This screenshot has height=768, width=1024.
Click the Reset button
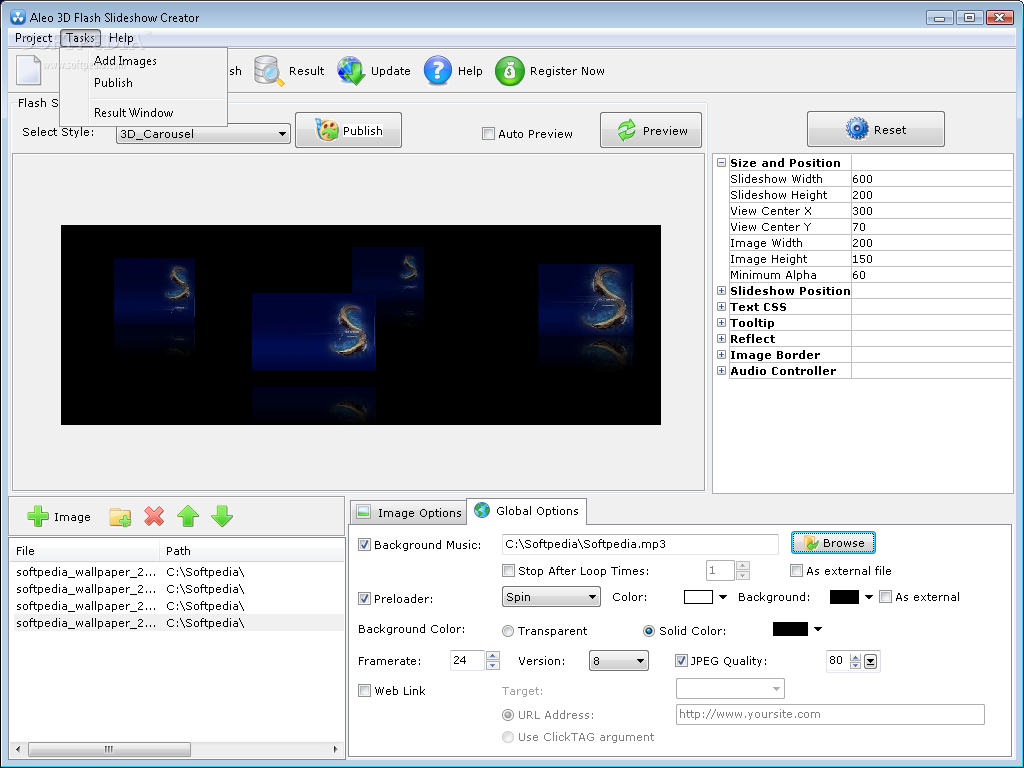[876, 129]
